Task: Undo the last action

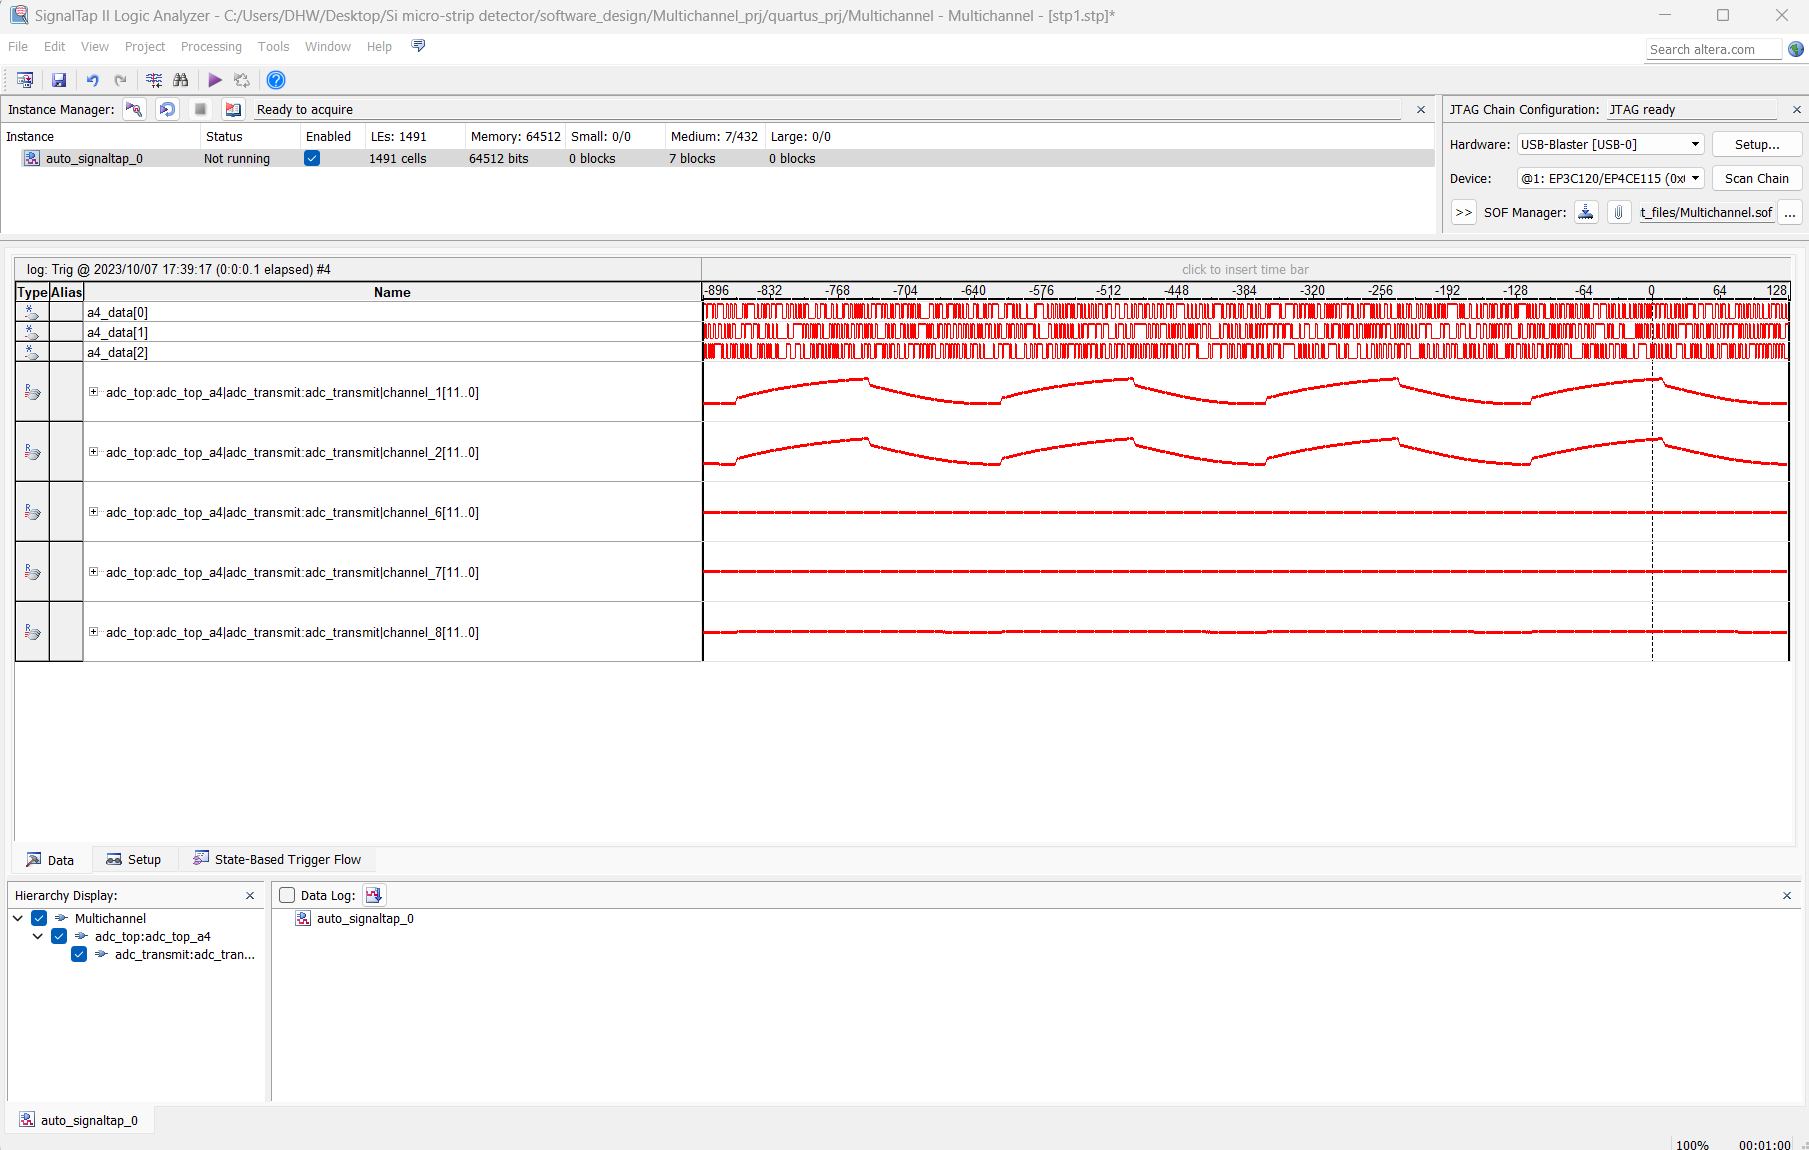Action: [93, 80]
